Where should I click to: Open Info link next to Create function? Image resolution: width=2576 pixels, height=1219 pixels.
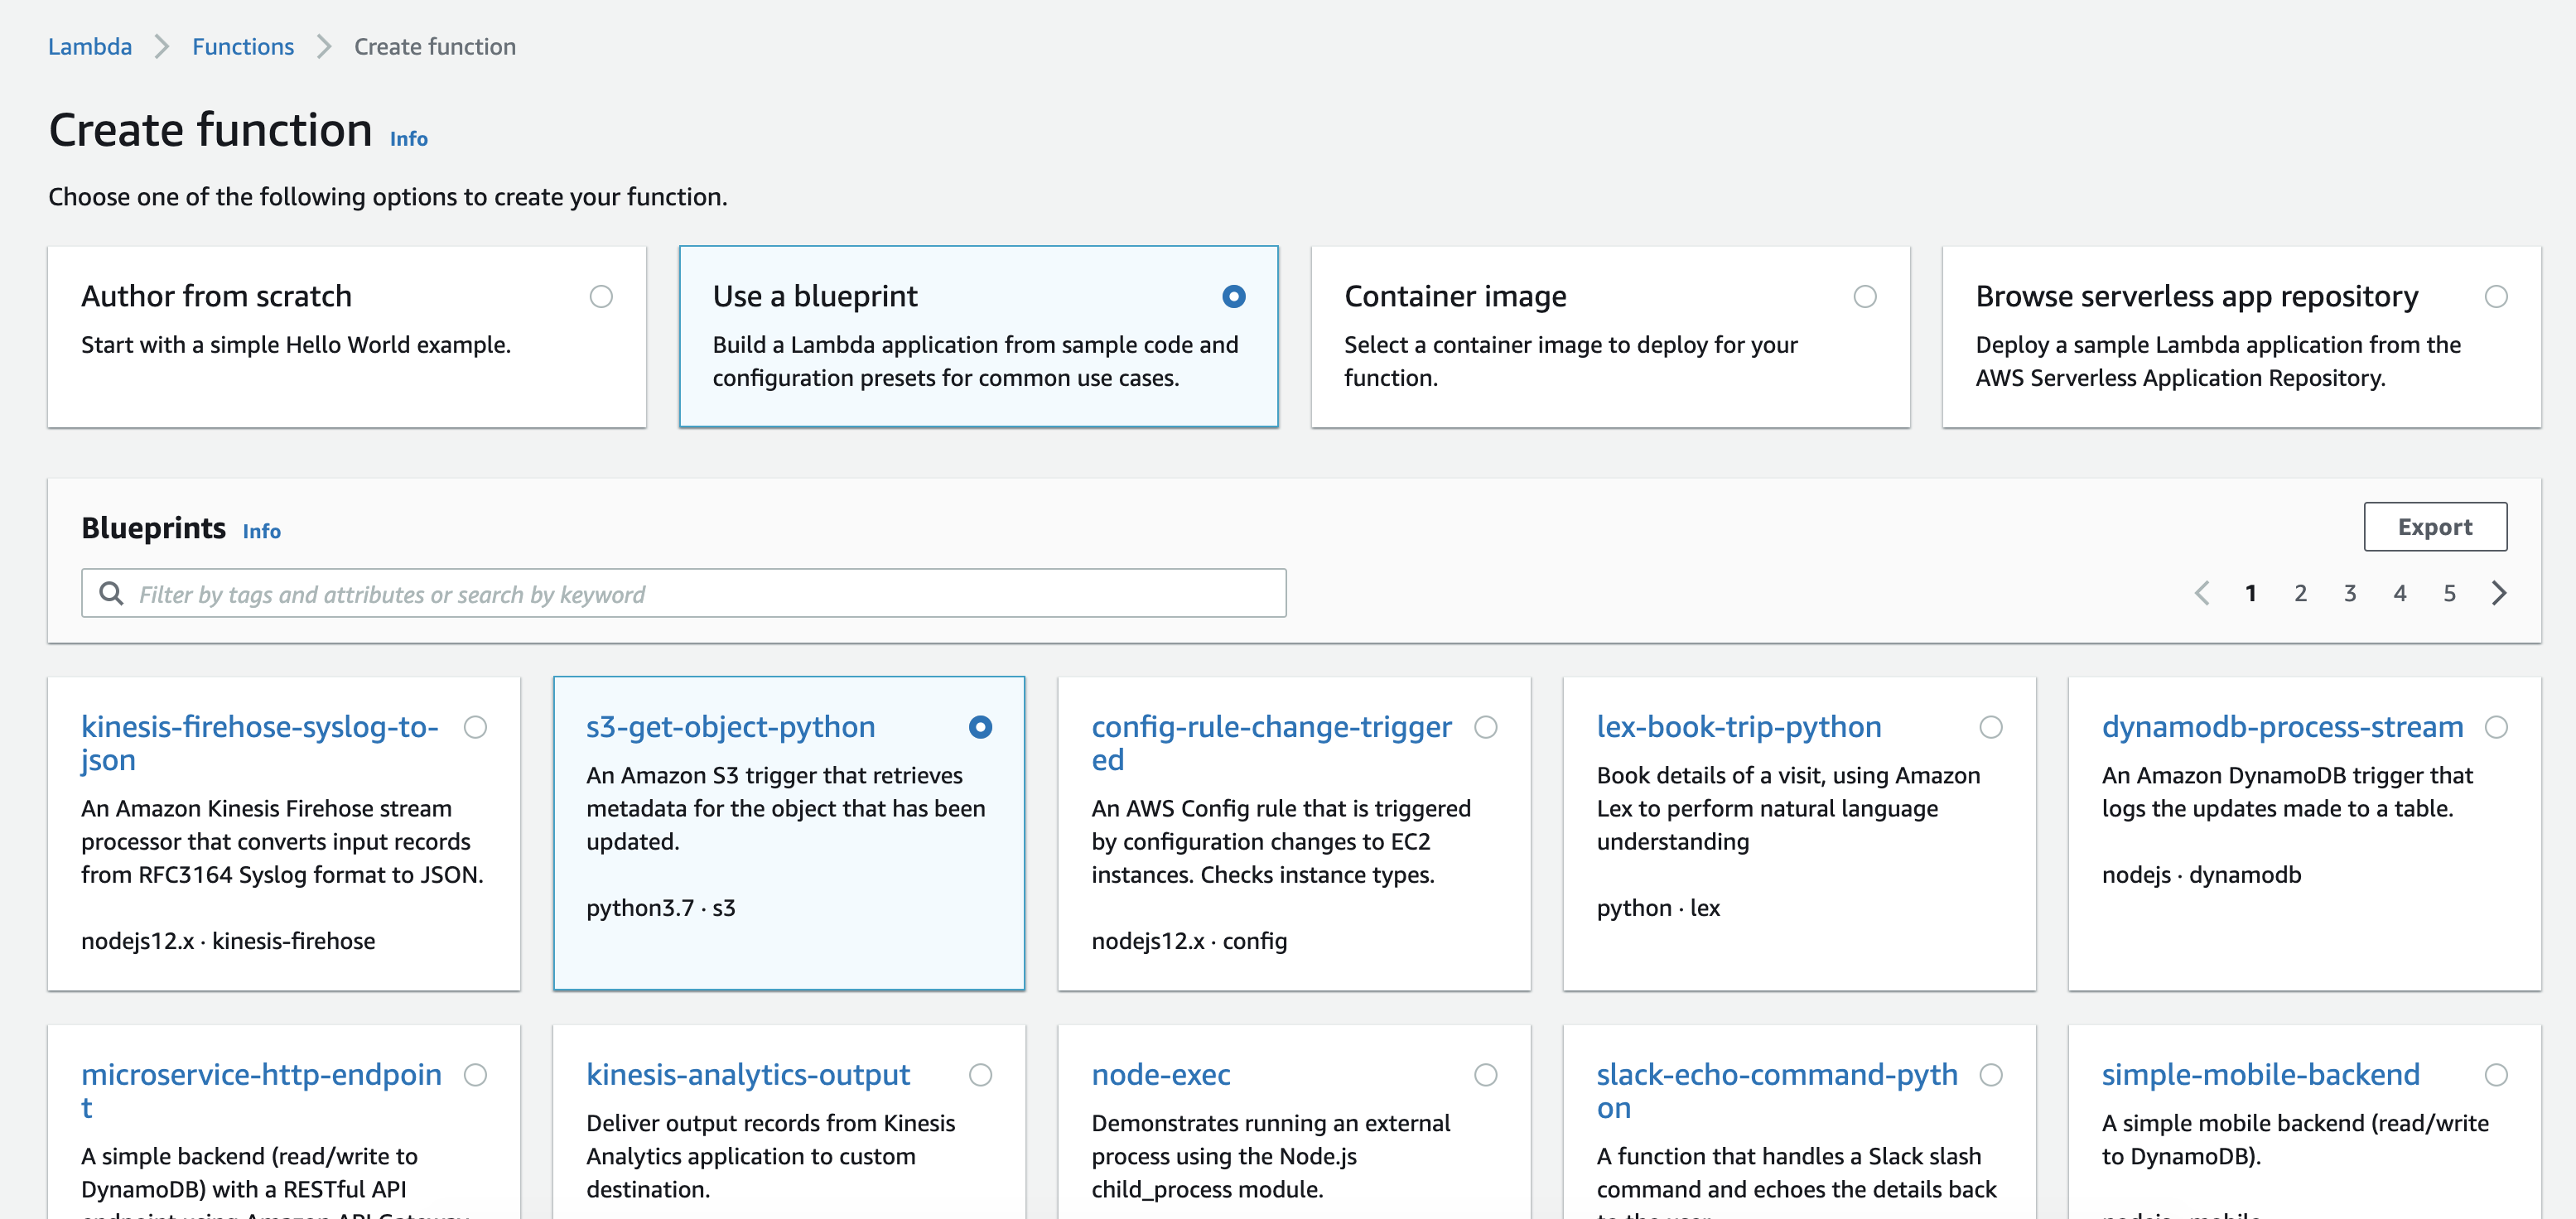coord(408,139)
